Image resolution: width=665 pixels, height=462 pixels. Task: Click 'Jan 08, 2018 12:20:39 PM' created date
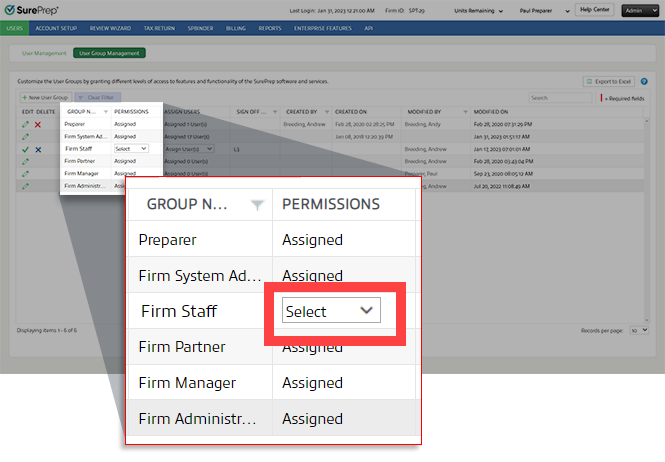364,137
